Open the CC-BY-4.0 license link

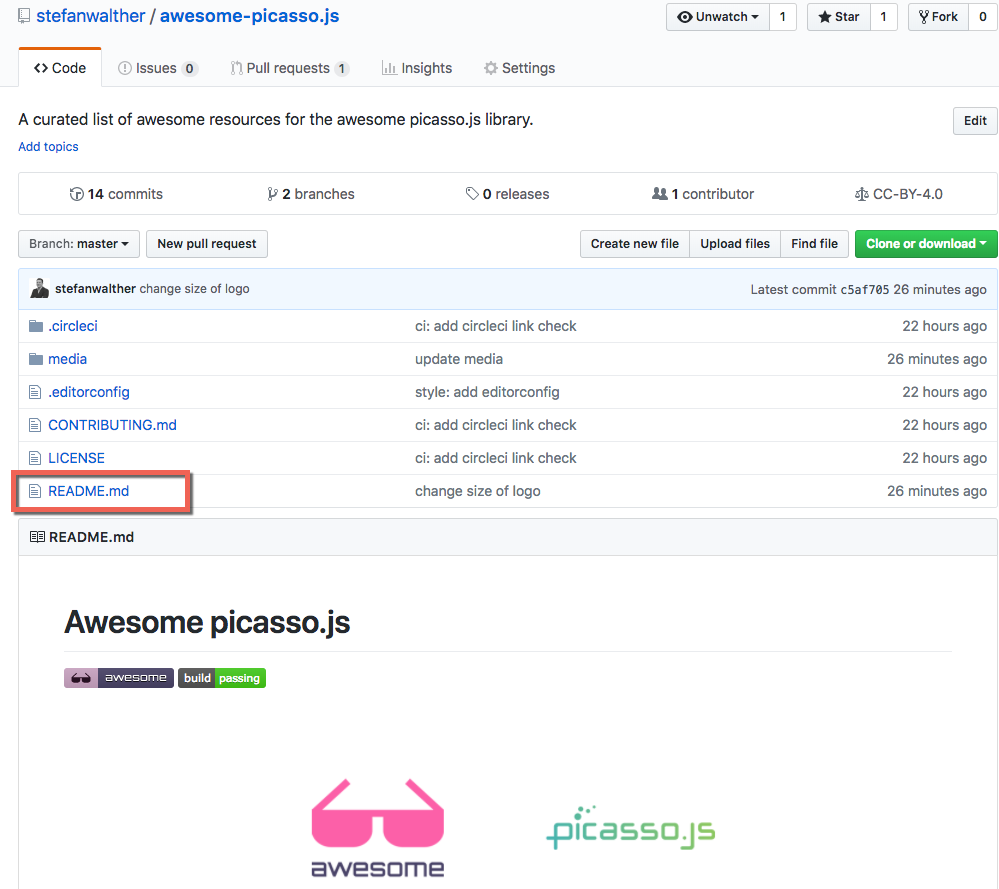(x=898, y=194)
